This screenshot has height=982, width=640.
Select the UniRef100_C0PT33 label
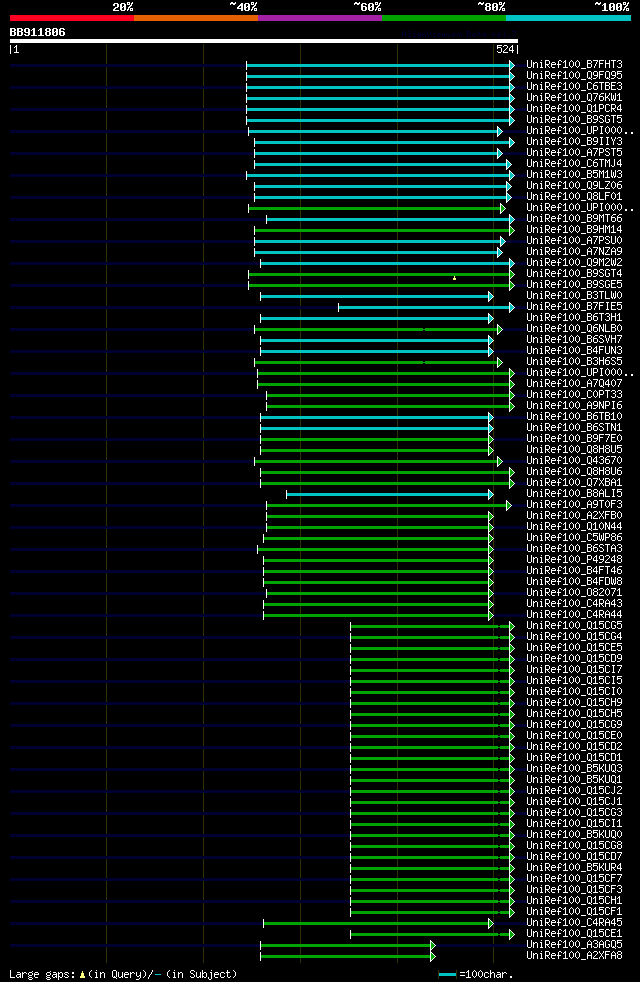point(574,395)
